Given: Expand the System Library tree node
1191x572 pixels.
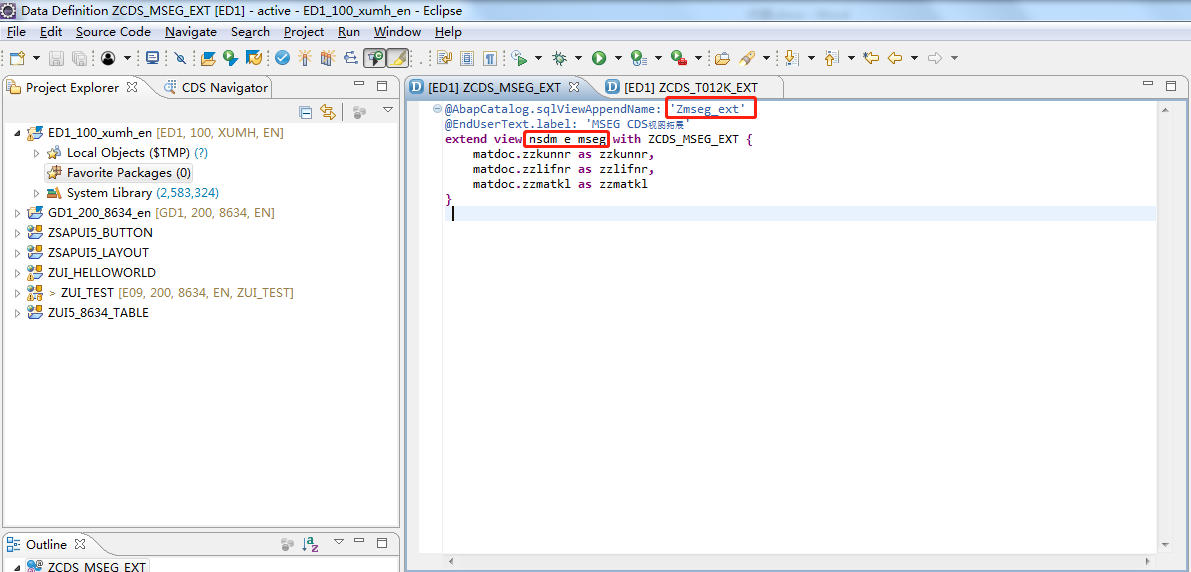Looking at the screenshot, I should click(37, 193).
